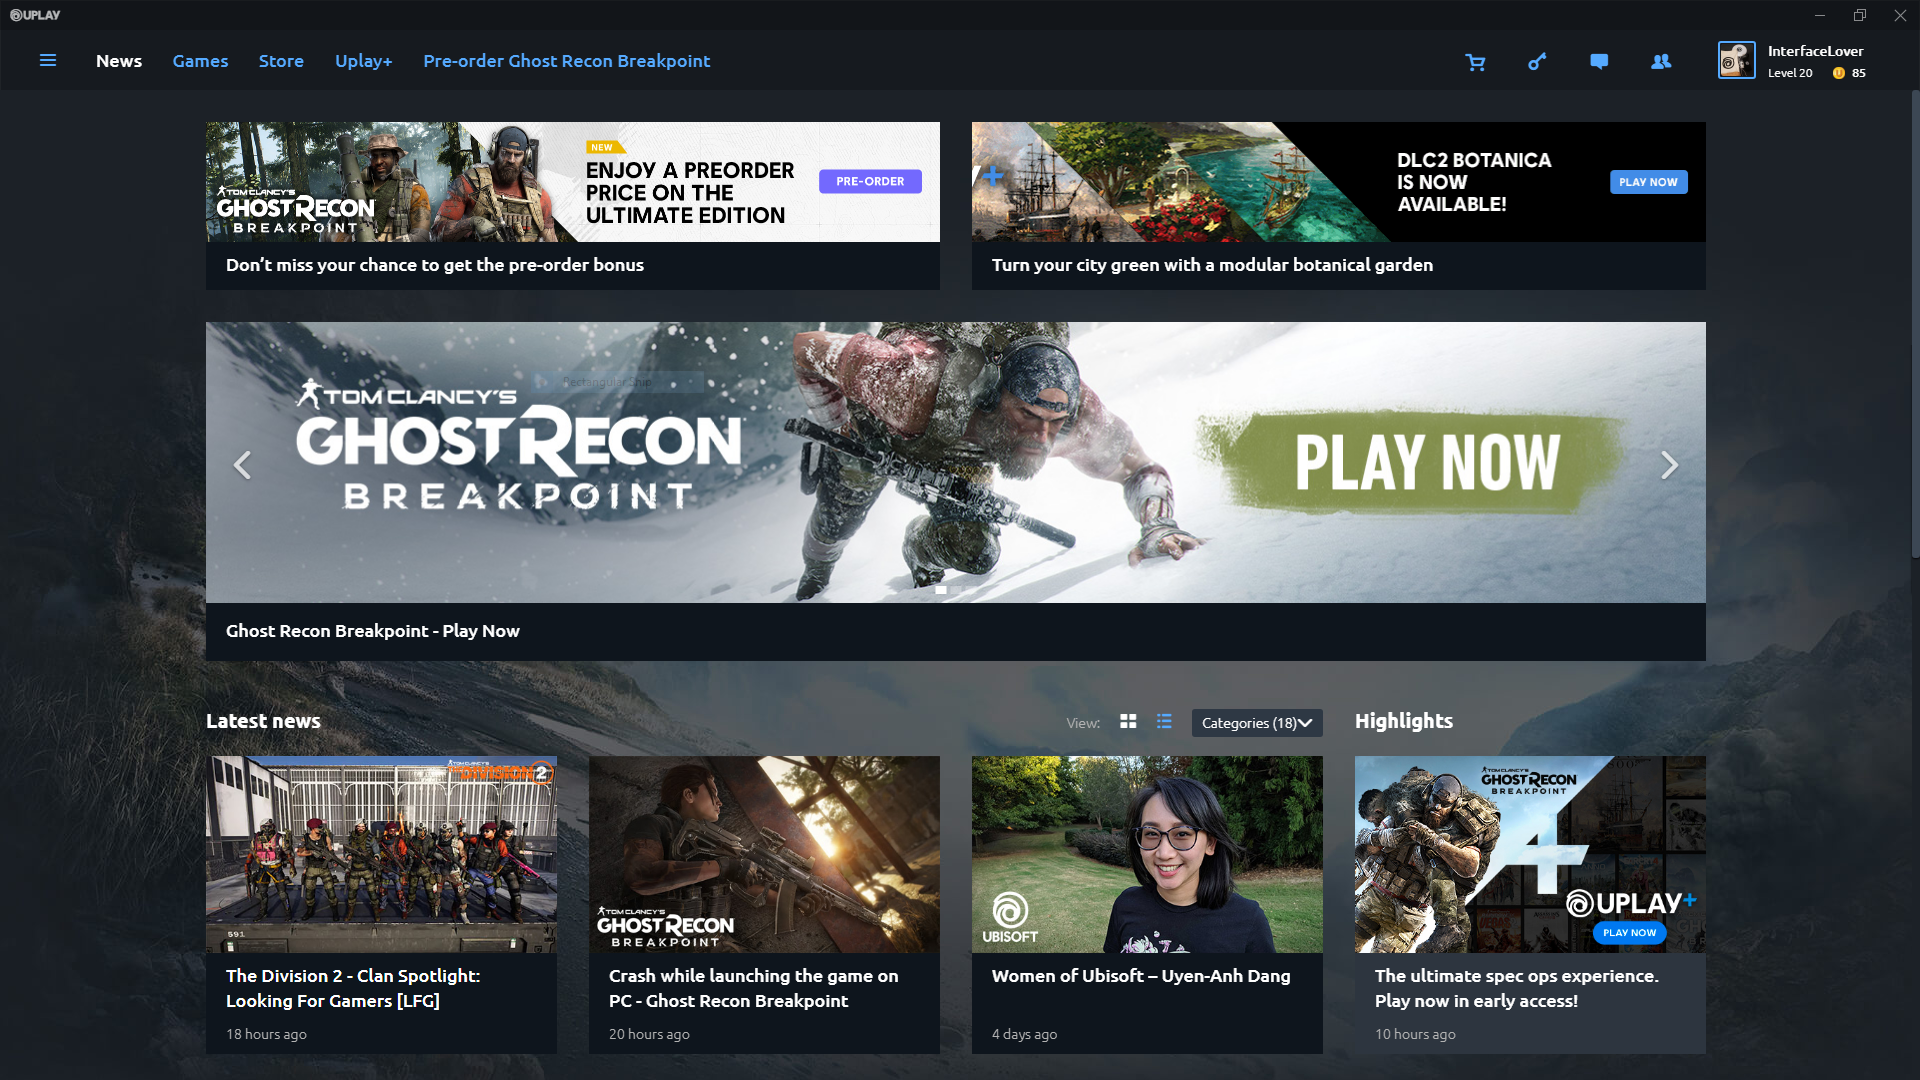Open Crash while launching game thumbnail

tap(764, 854)
